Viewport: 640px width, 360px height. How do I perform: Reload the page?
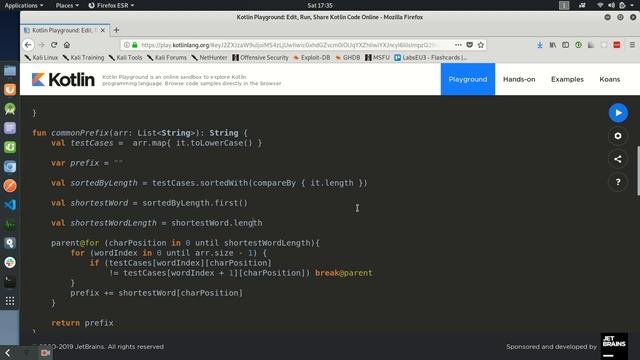pyautogui.click(x=54, y=45)
